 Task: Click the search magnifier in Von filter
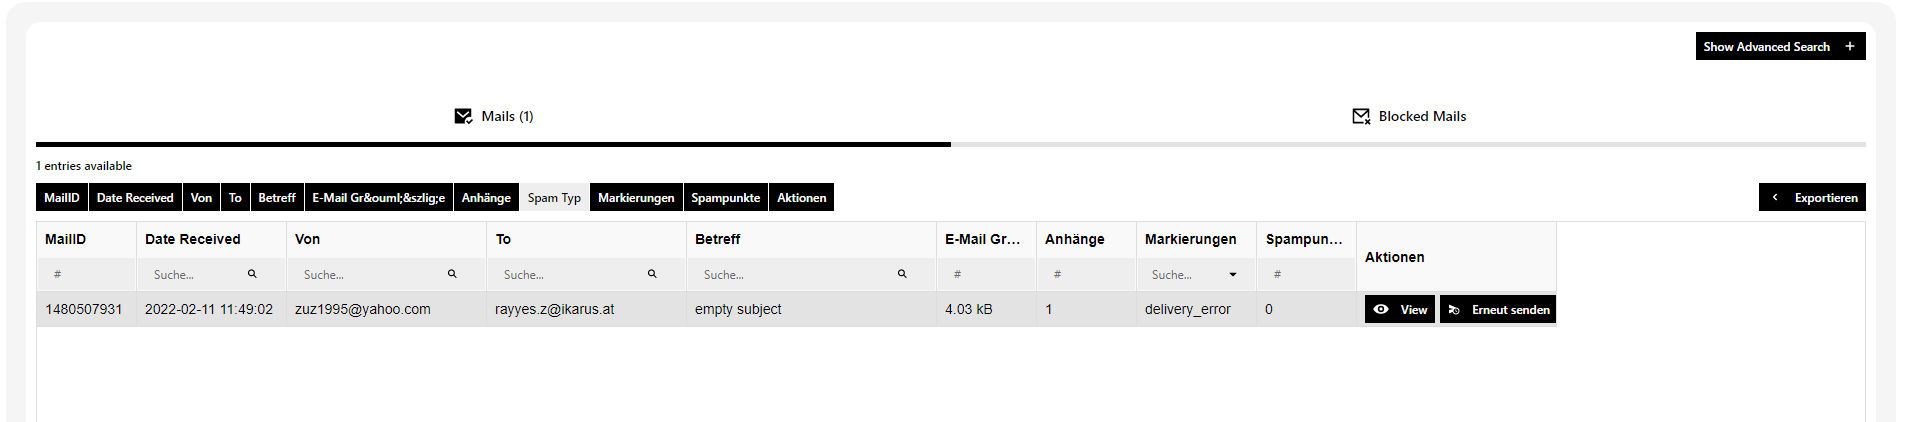pos(452,274)
